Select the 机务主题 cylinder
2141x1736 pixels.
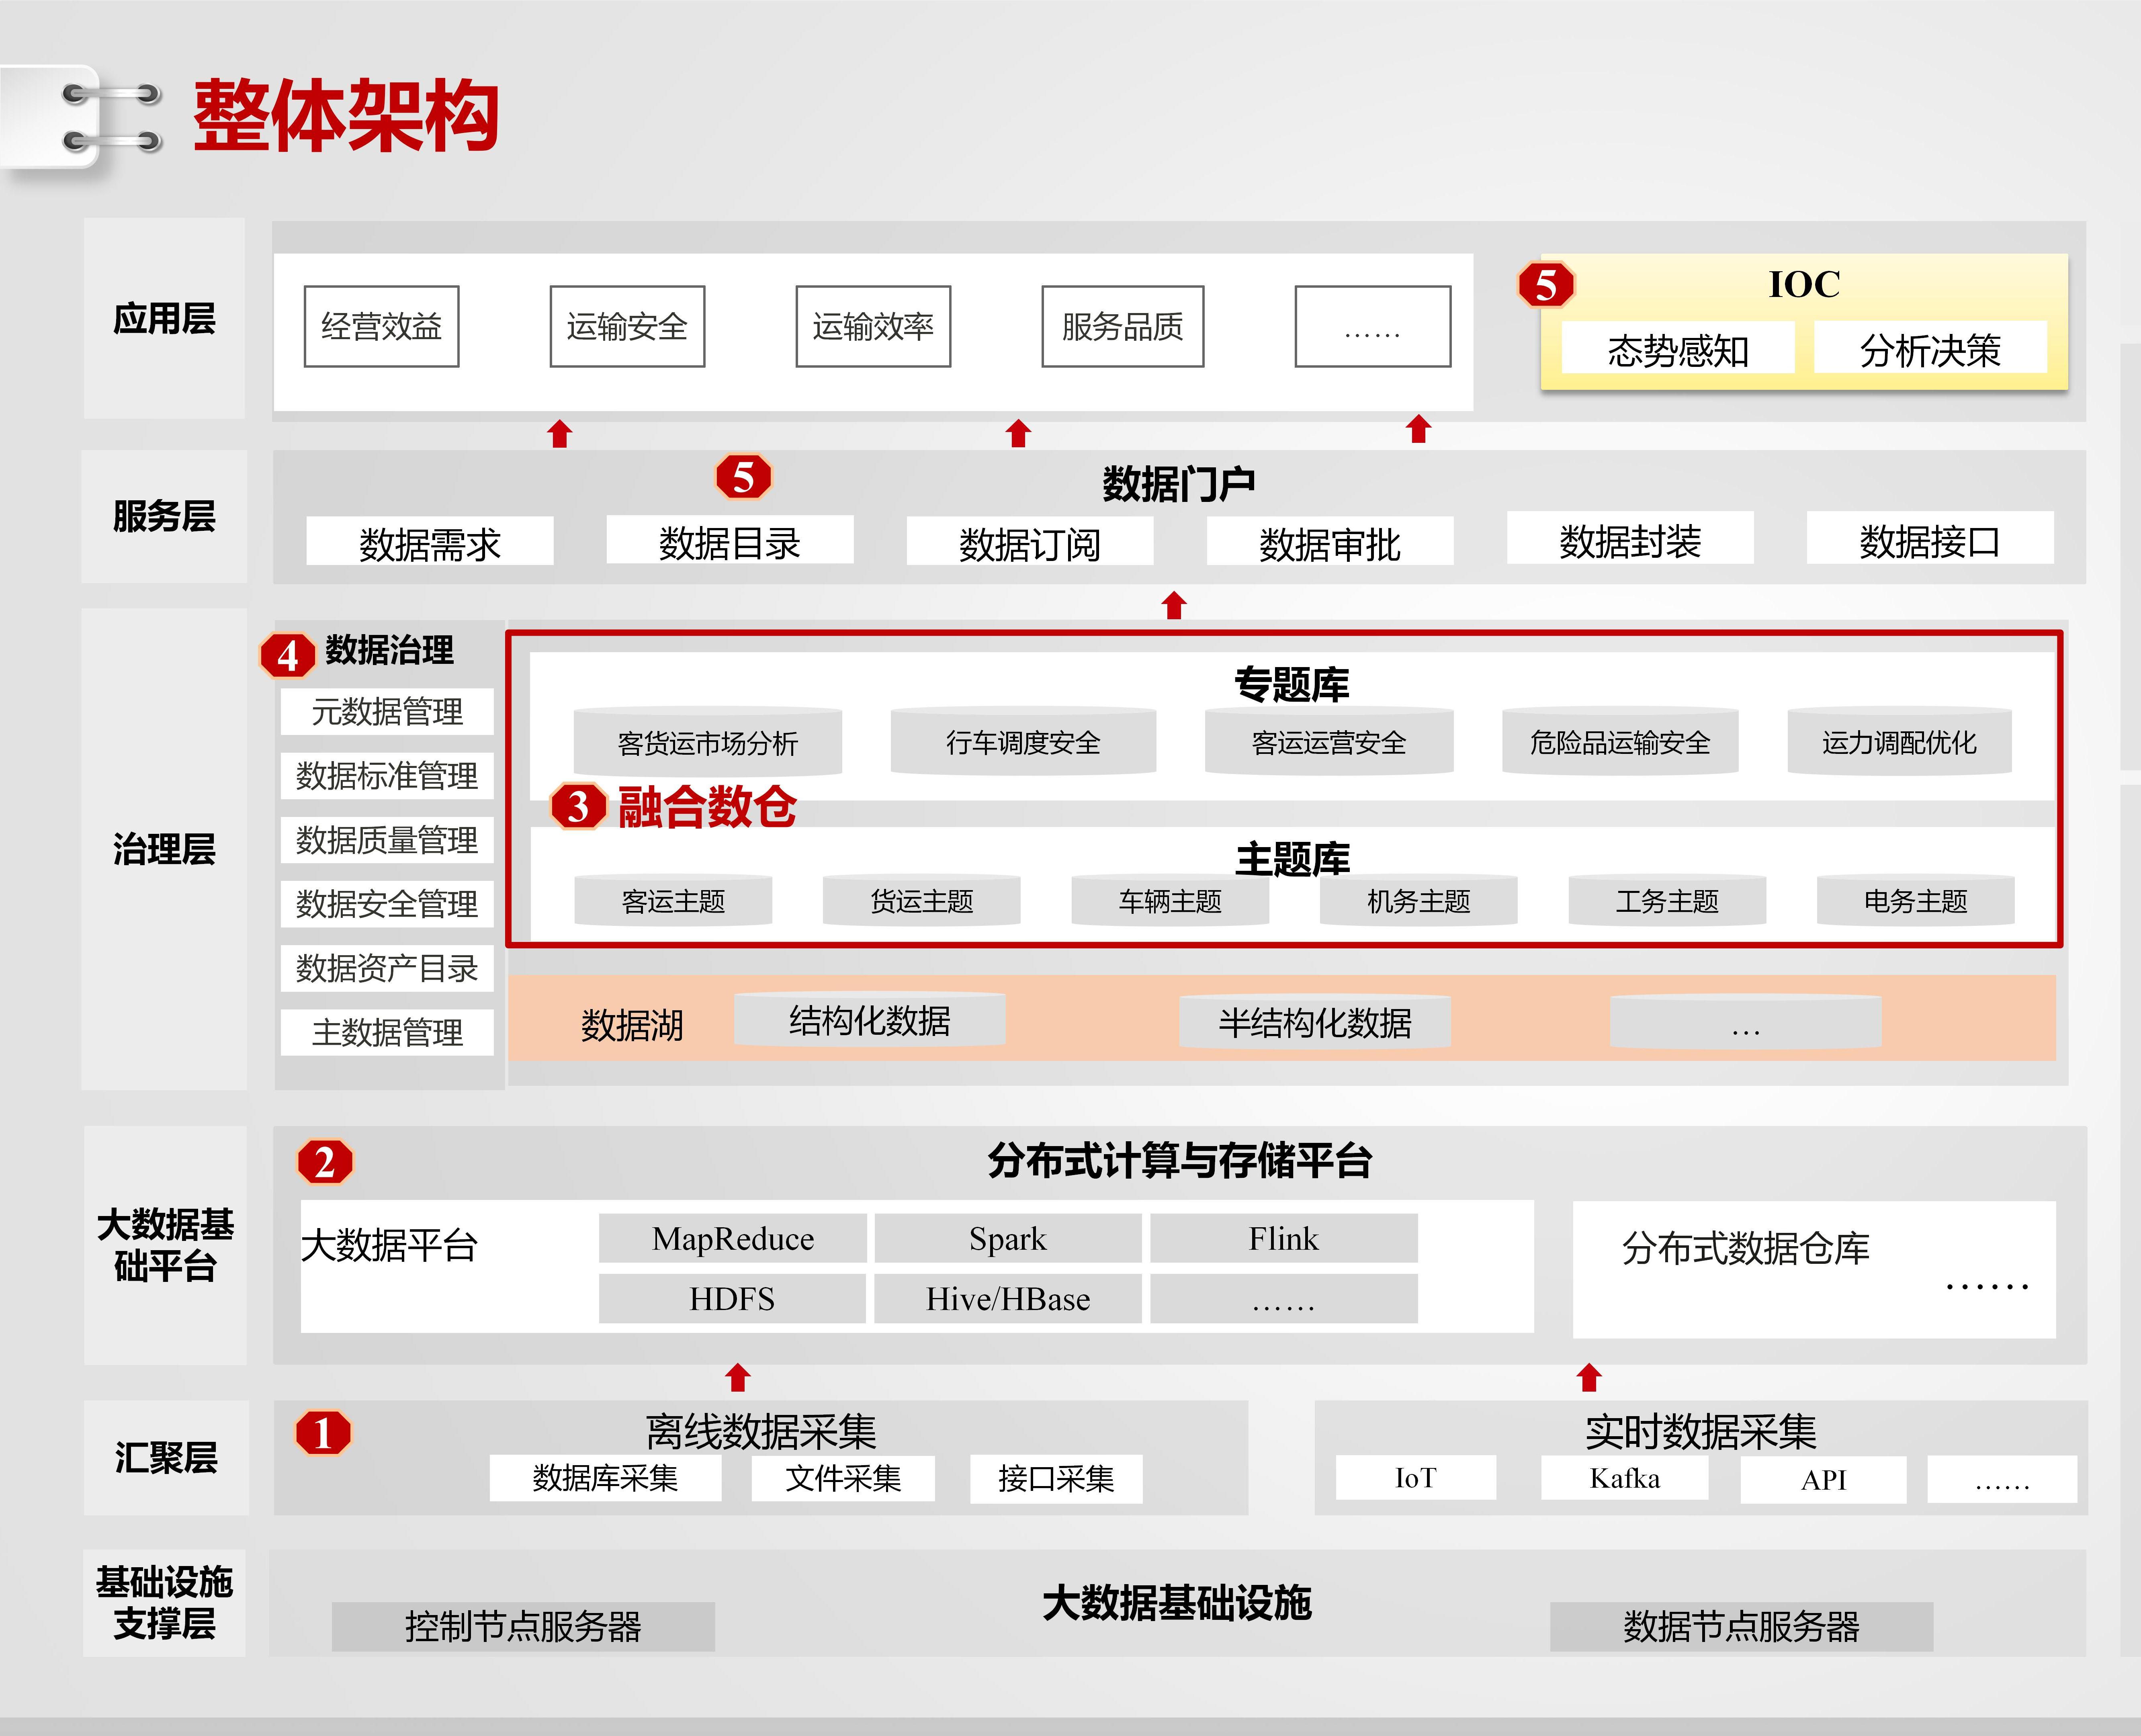(x=1419, y=901)
